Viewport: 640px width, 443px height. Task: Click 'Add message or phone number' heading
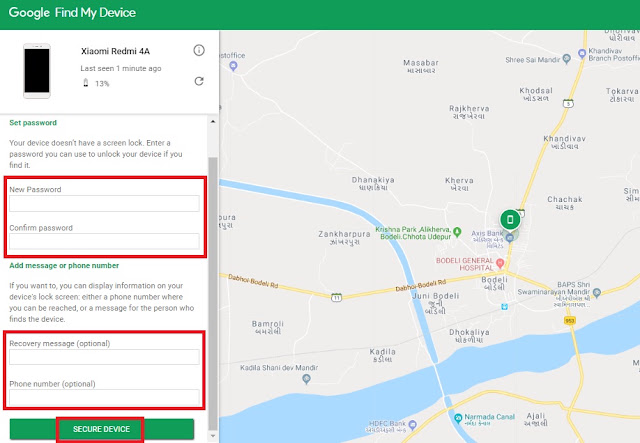click(x=64, y=265)
